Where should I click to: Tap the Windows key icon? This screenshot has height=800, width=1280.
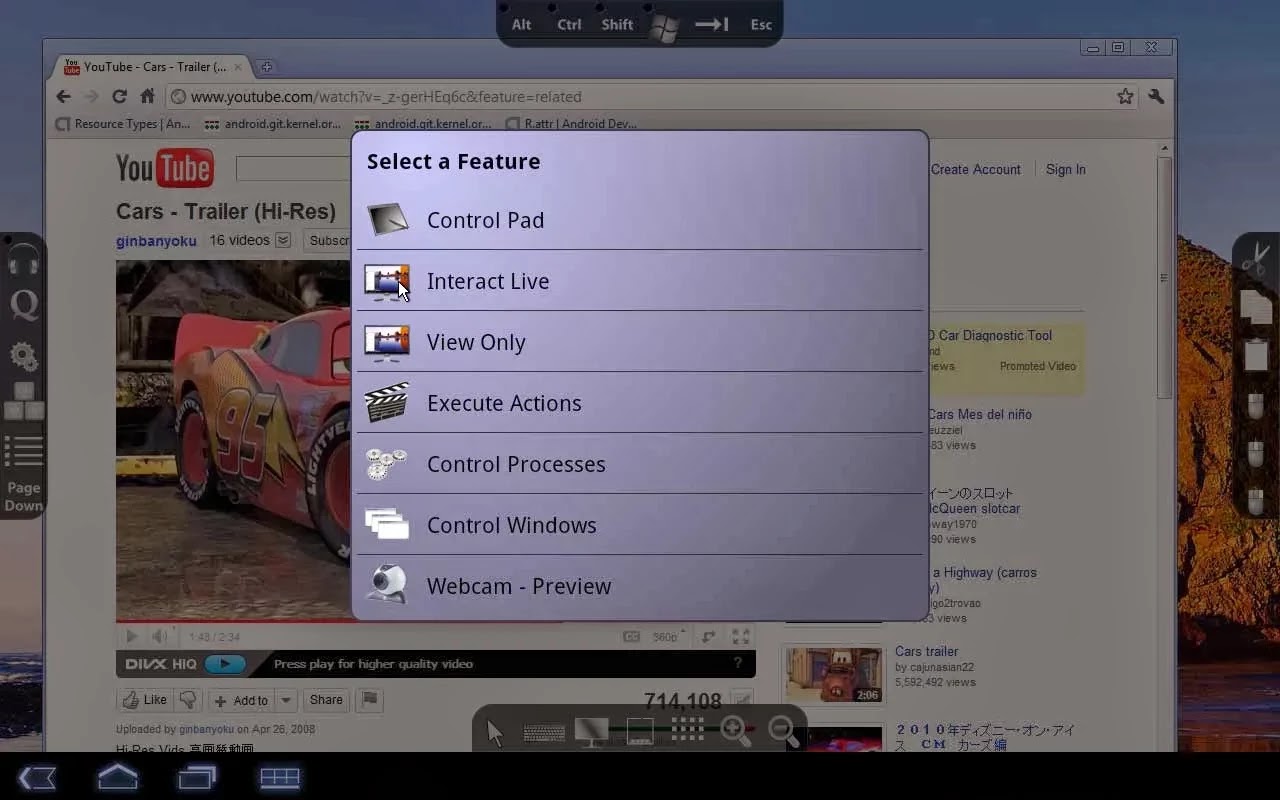tap(663, 26)
